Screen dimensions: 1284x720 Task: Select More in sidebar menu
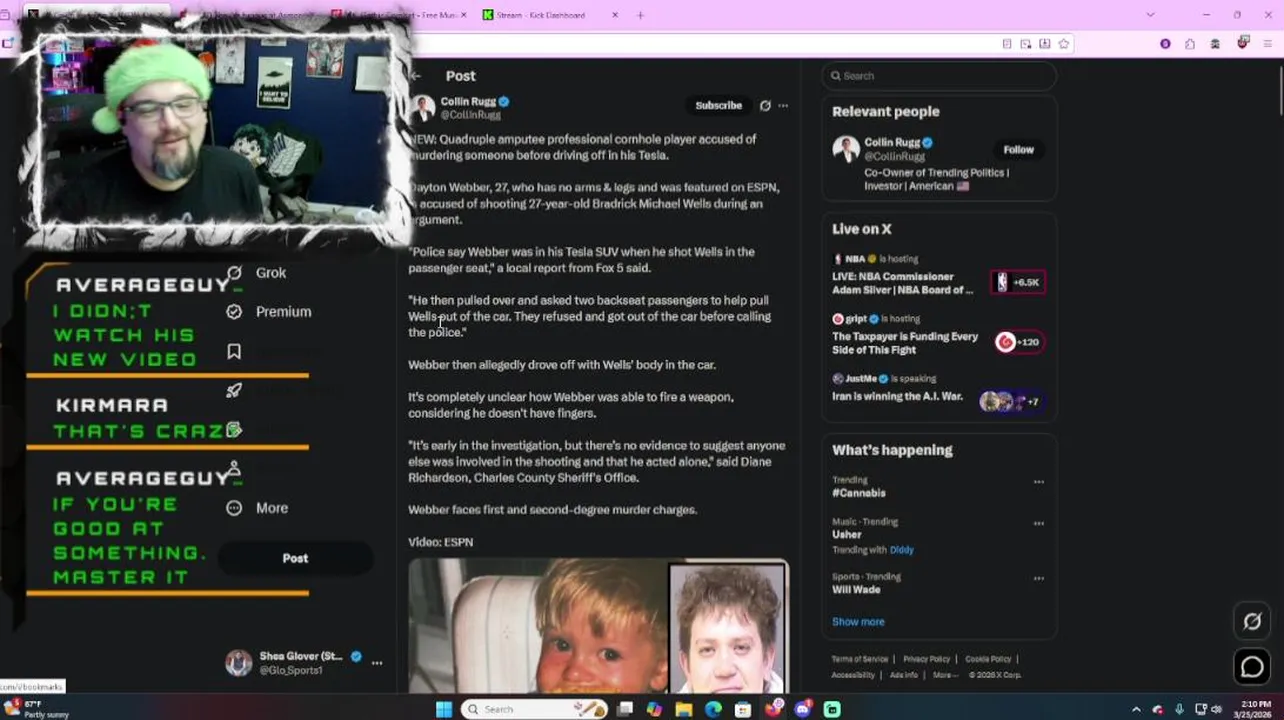tap(272, 508)
